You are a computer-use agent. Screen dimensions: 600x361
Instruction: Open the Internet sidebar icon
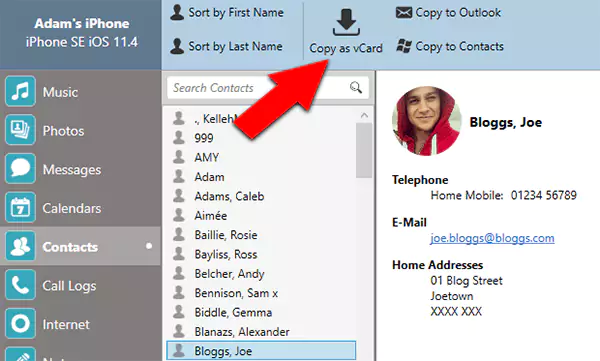click(20, 324)
